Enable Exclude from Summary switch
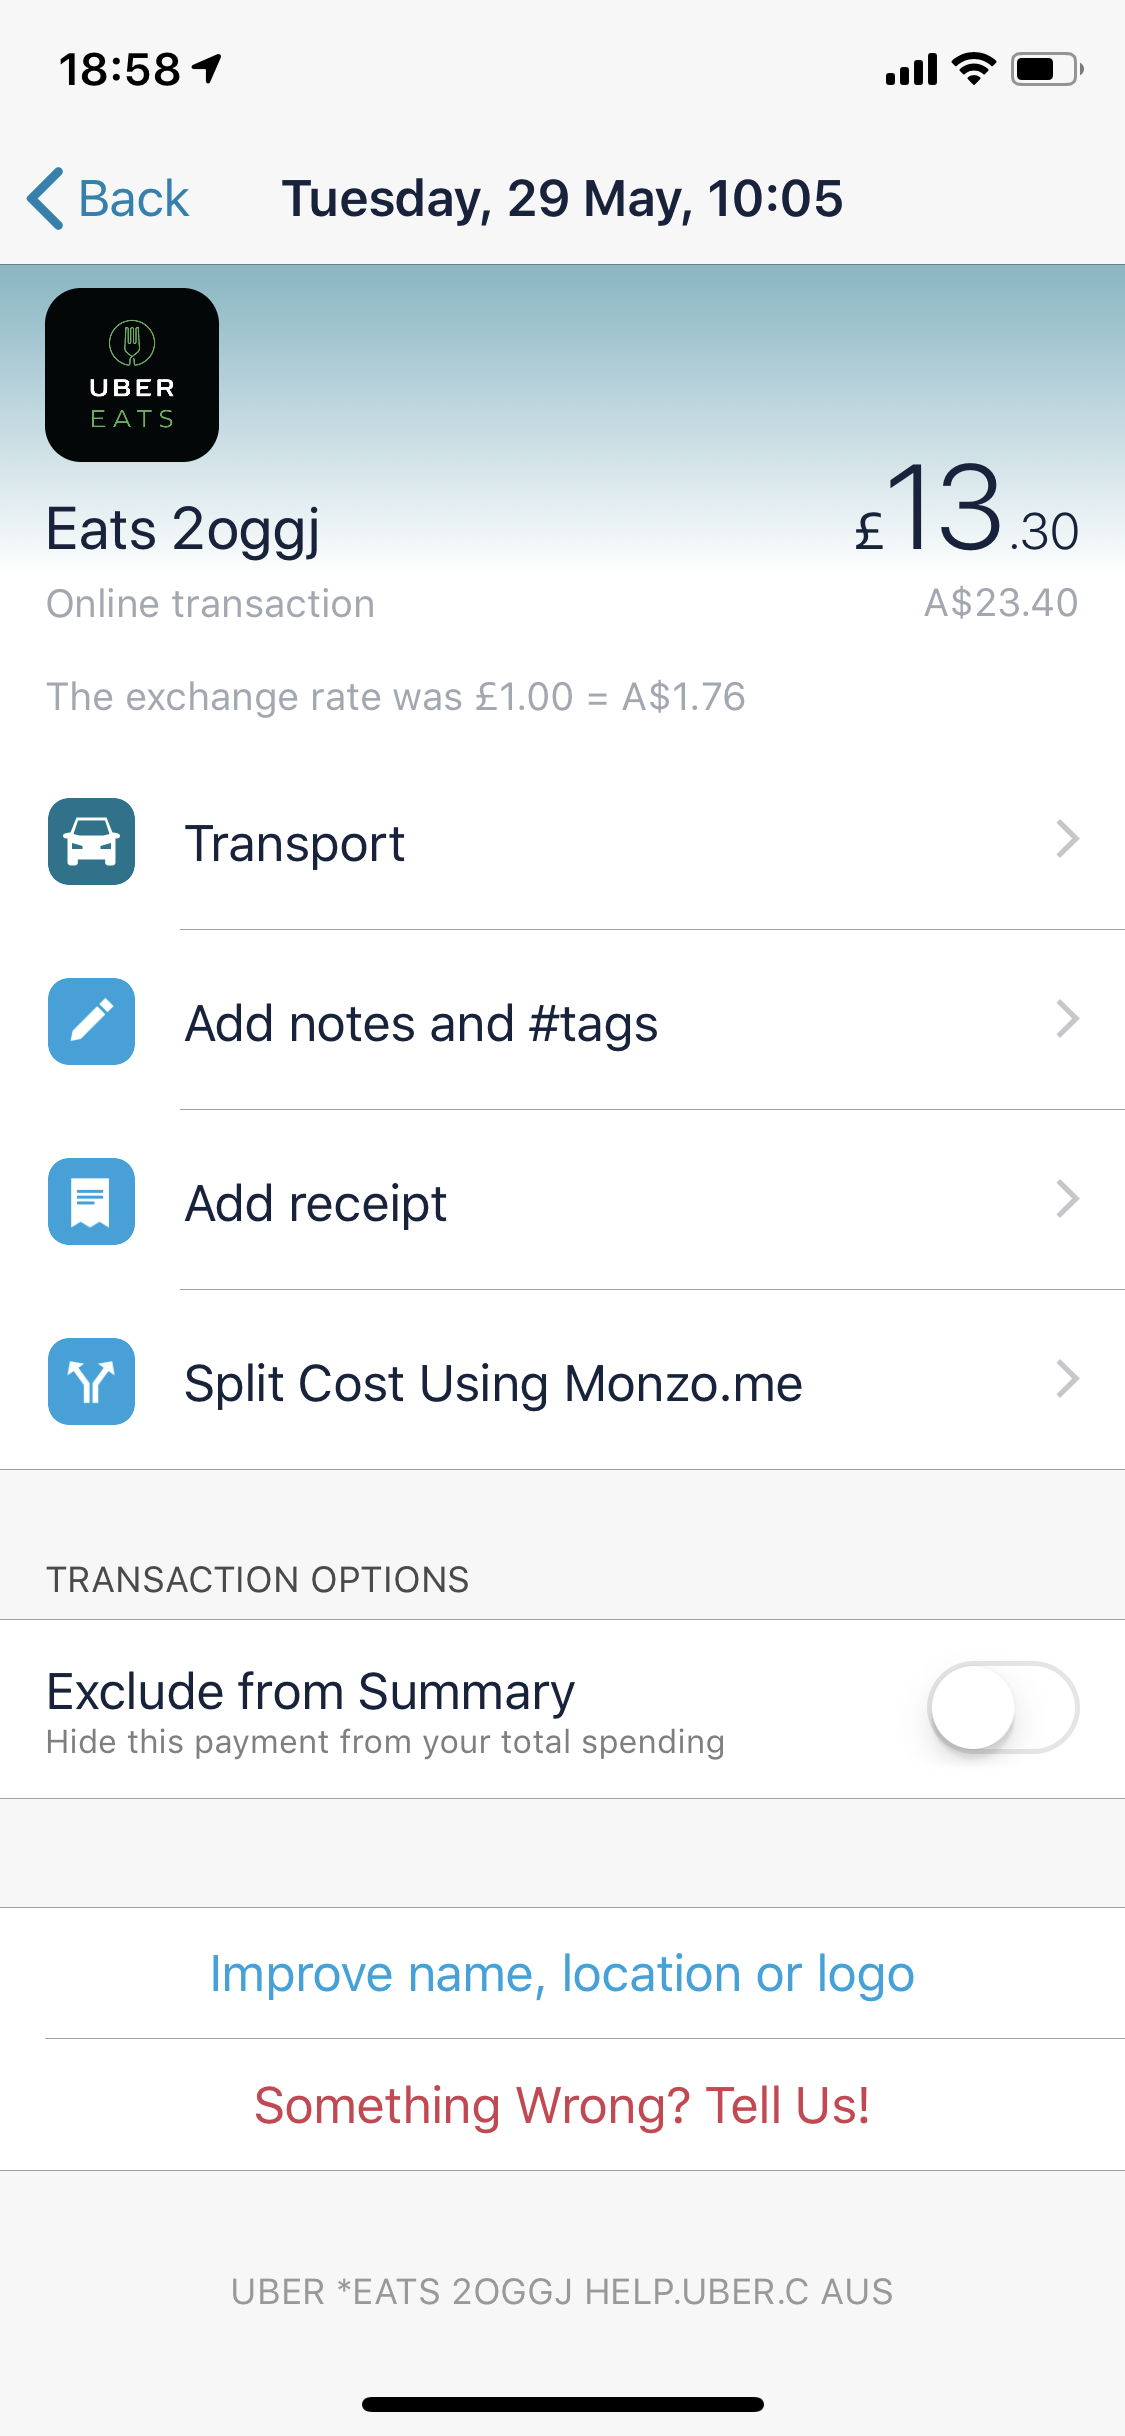Viewport: 1125px width, 2436px height. [1002, 1707]
